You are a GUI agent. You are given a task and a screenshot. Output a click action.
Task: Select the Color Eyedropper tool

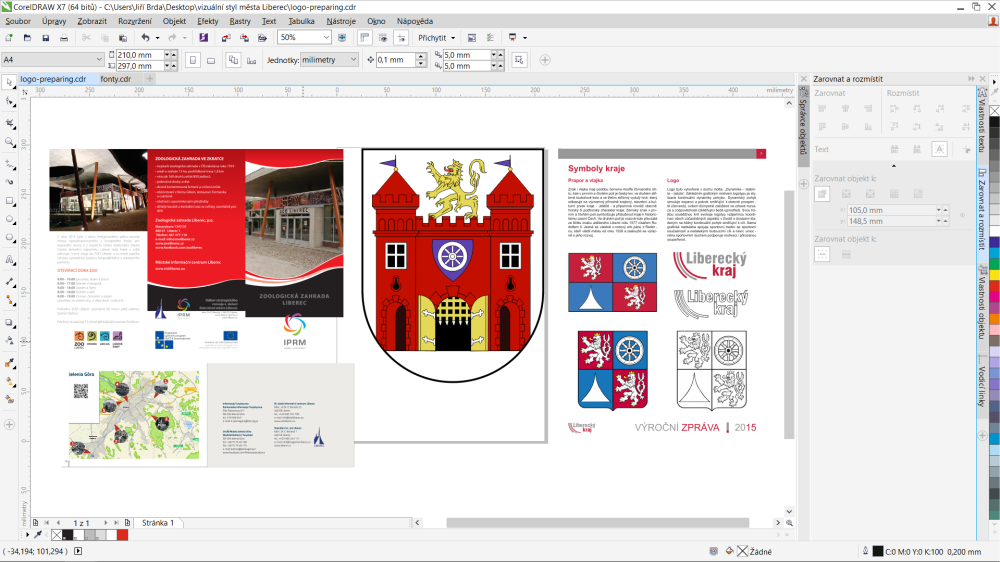pyautogui.click(x=10, y=363)
